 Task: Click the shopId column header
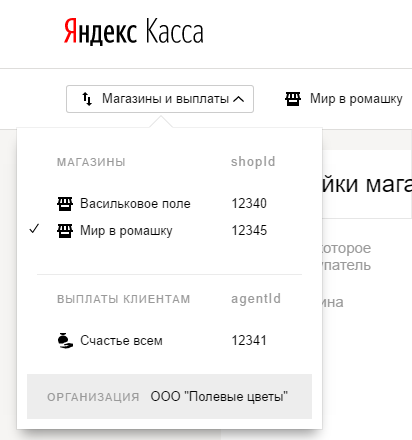click(253, 162)
